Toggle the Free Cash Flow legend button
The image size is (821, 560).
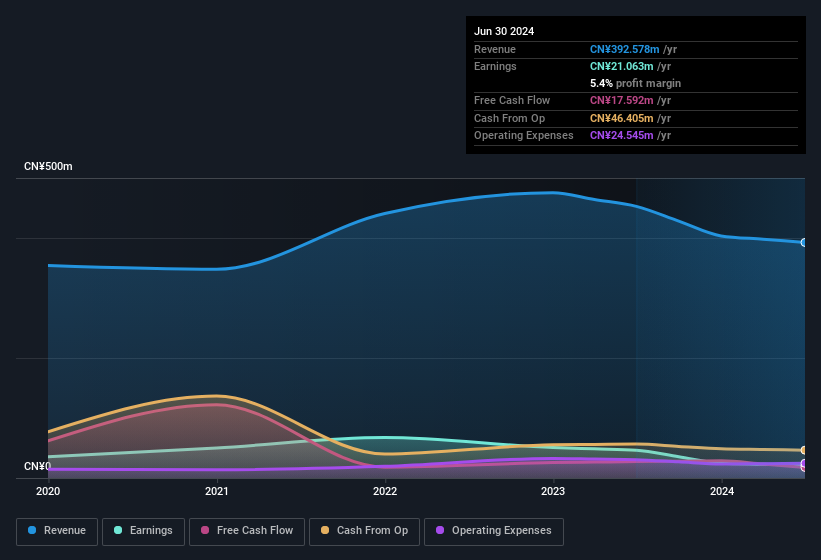click(x=247, y=531)
